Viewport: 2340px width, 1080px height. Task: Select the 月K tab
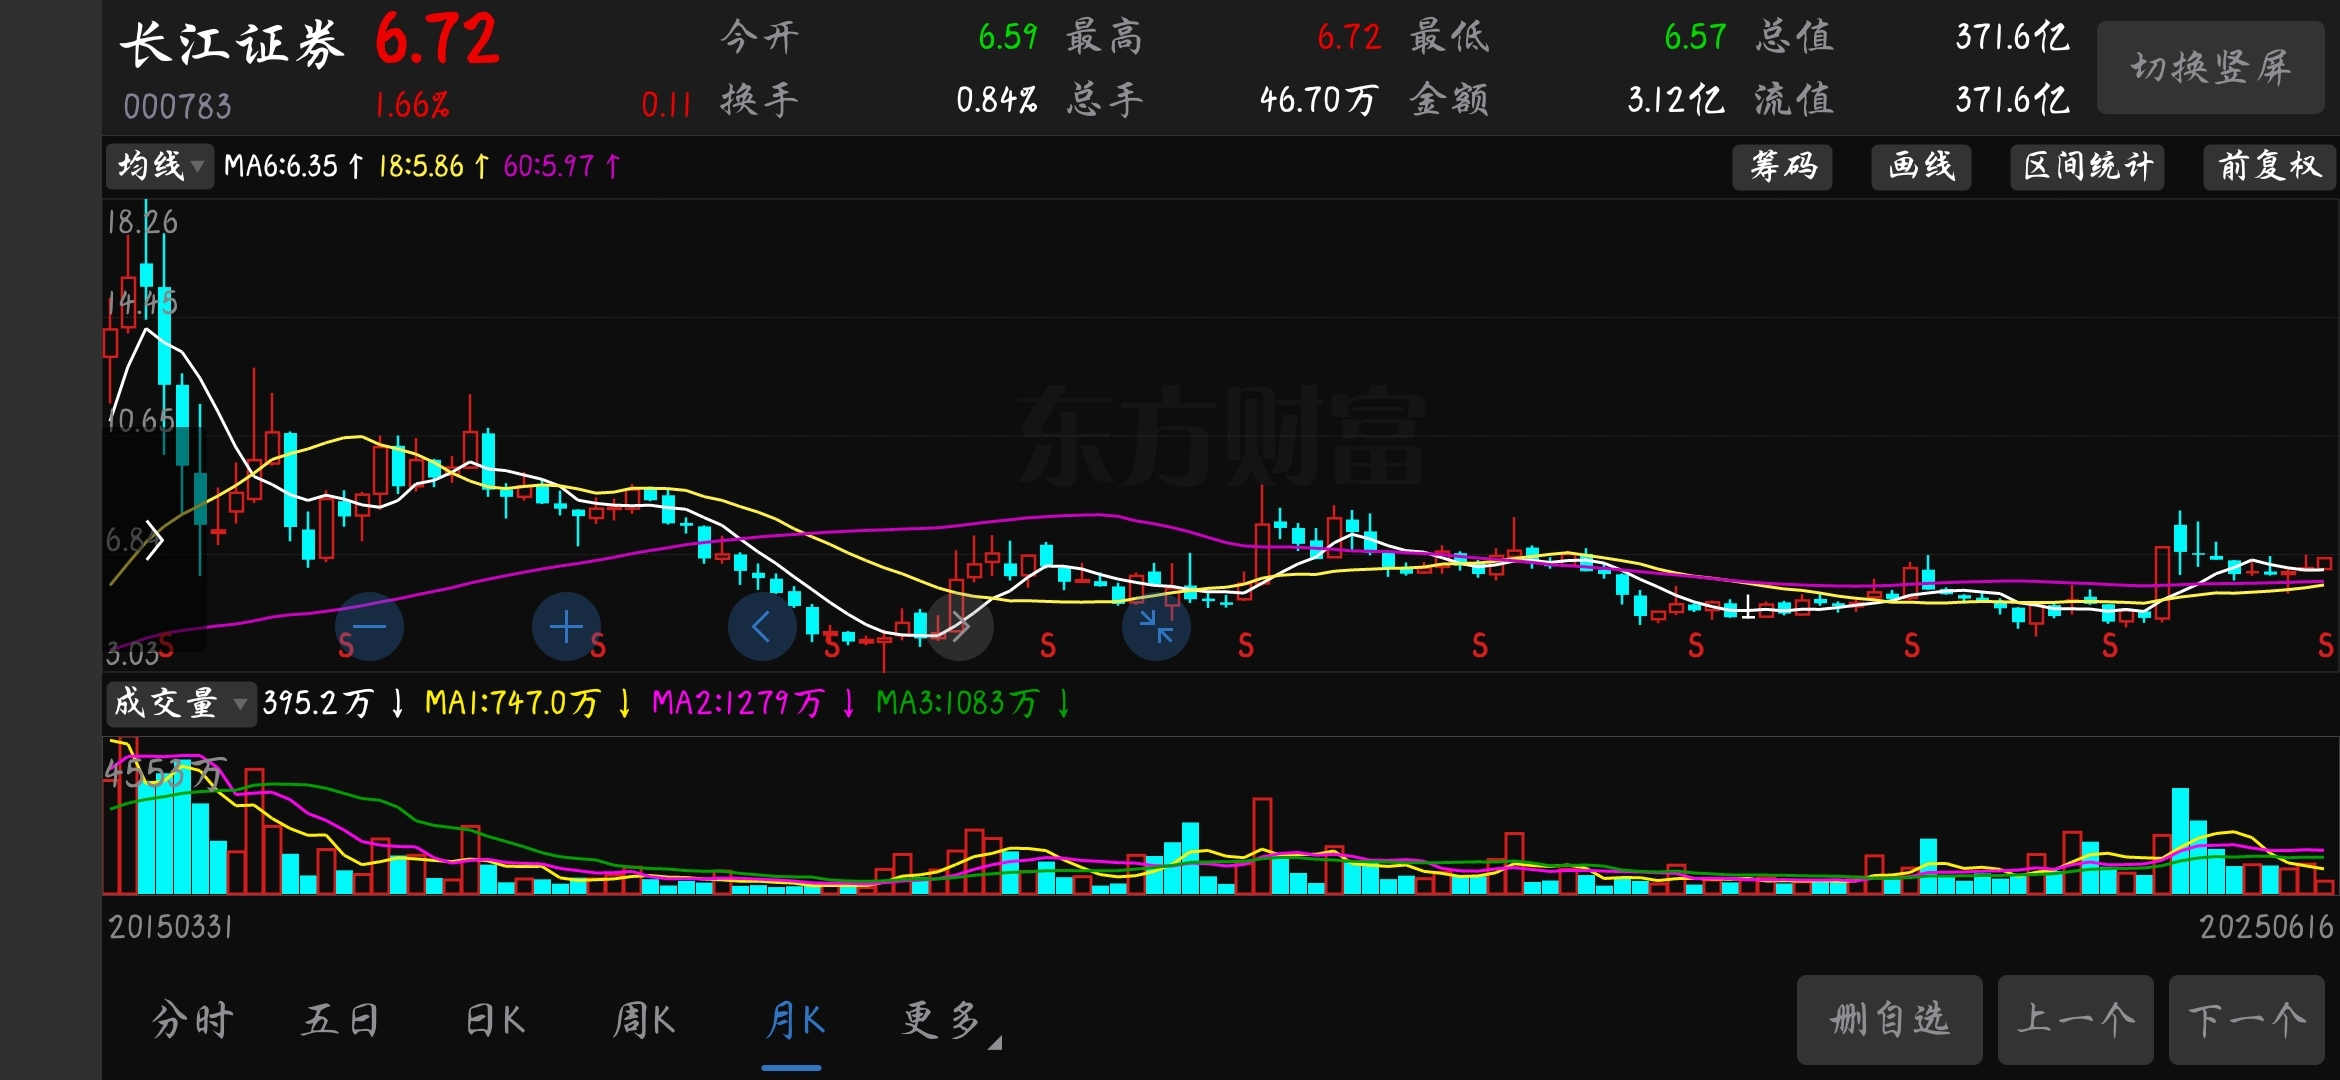[x=795, y=1021]
